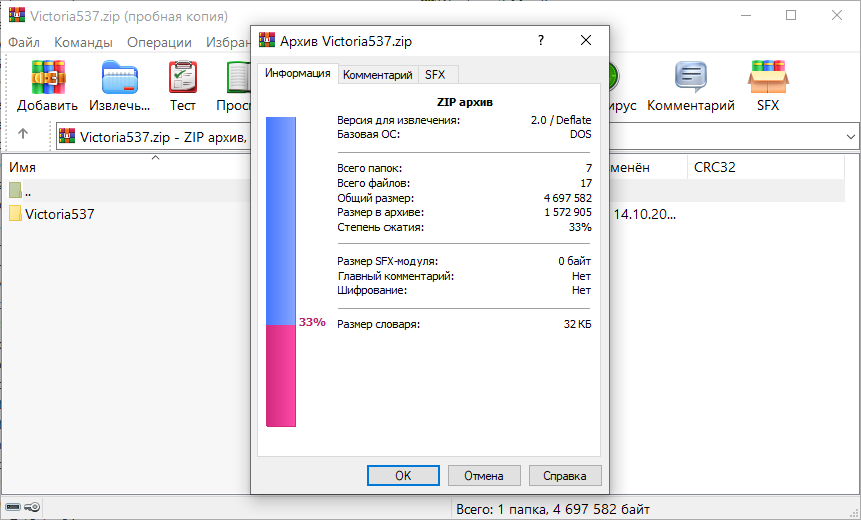Sort by Имя column header
Viewport: 861px width, 520px height.
pyautogui.click(x=126, y=167)
